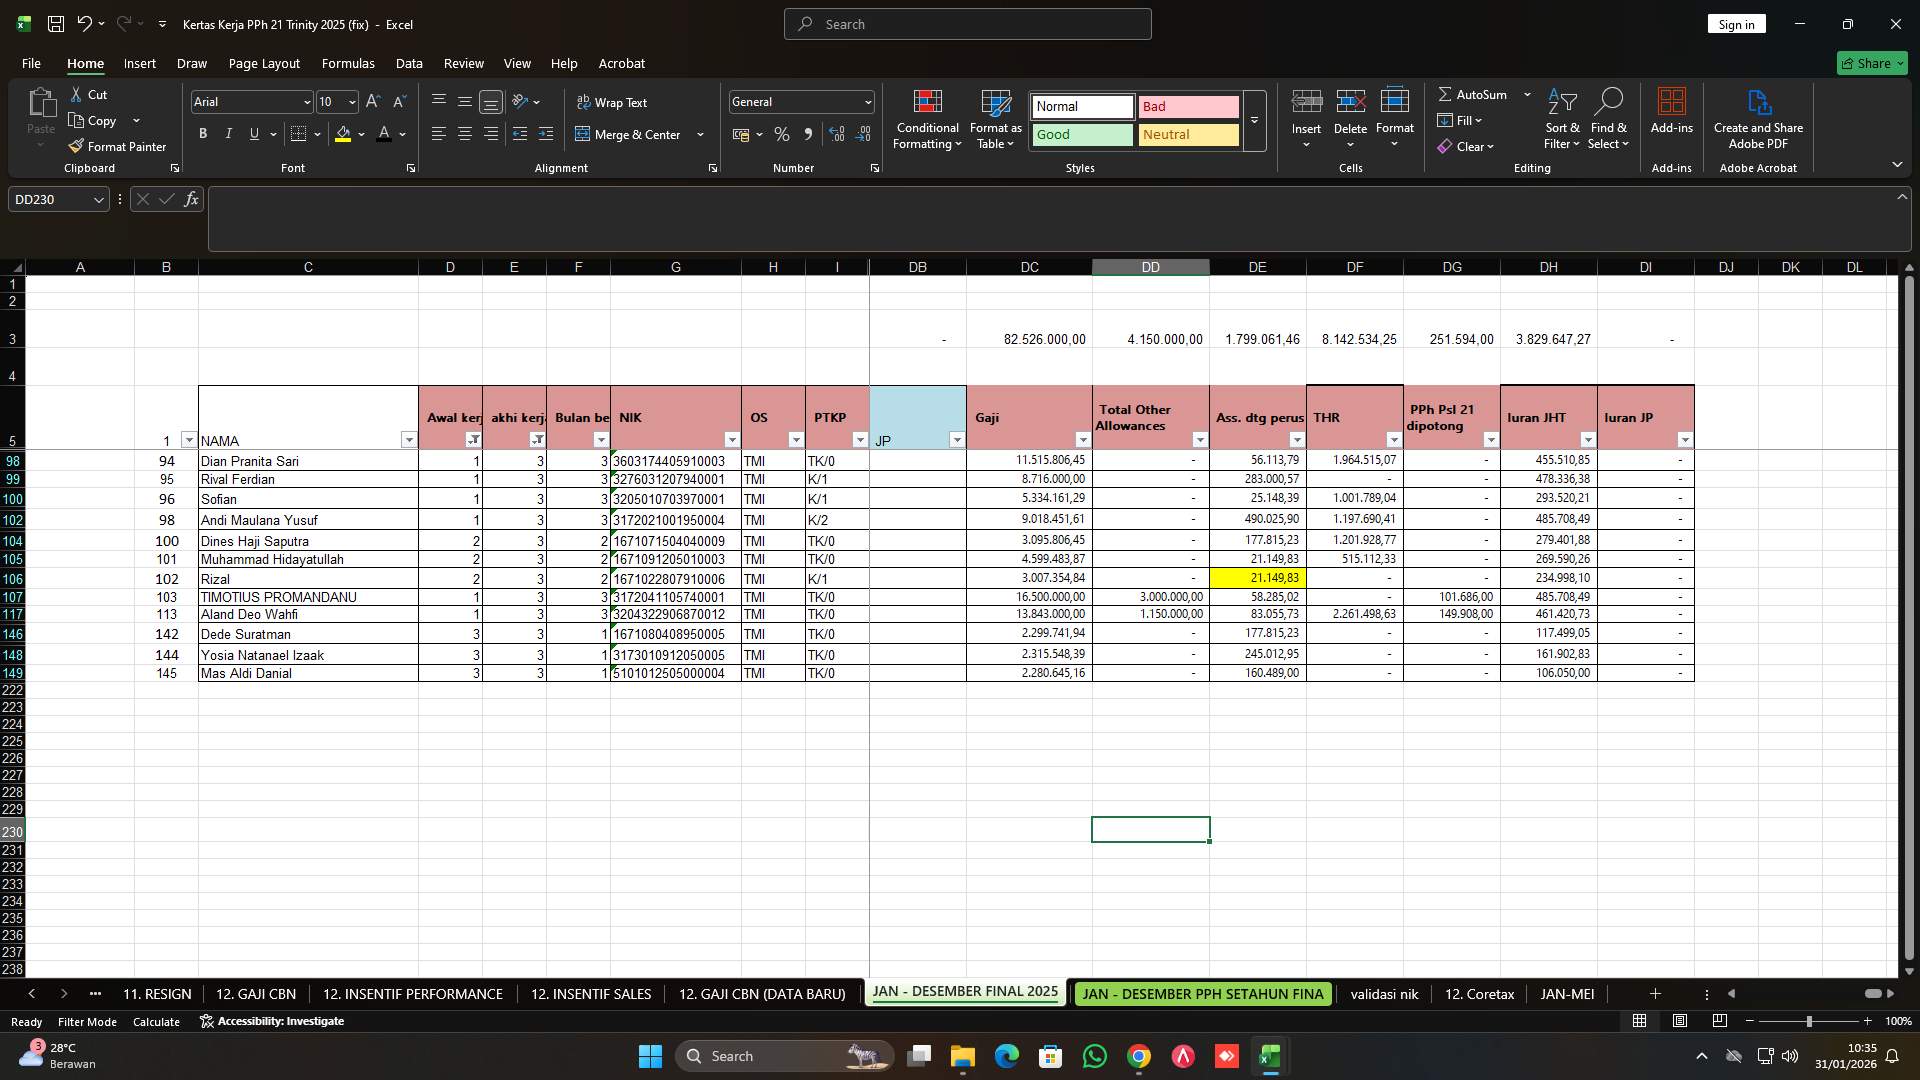Switch to the Formulas ribbon tab
The width and height of the screenshot is (1920, 1080).
point(348,63)
